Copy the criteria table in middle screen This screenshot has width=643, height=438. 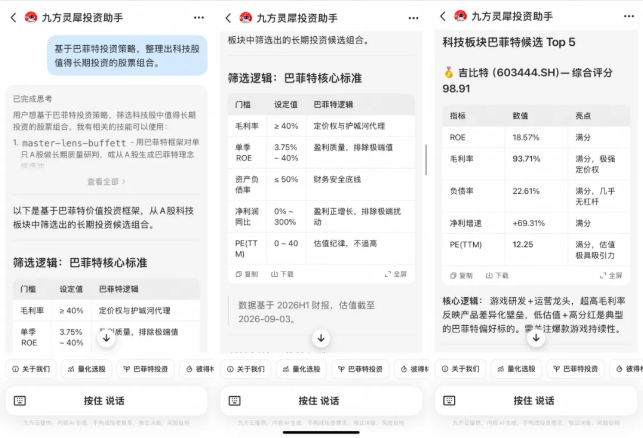tap(247, 274)
